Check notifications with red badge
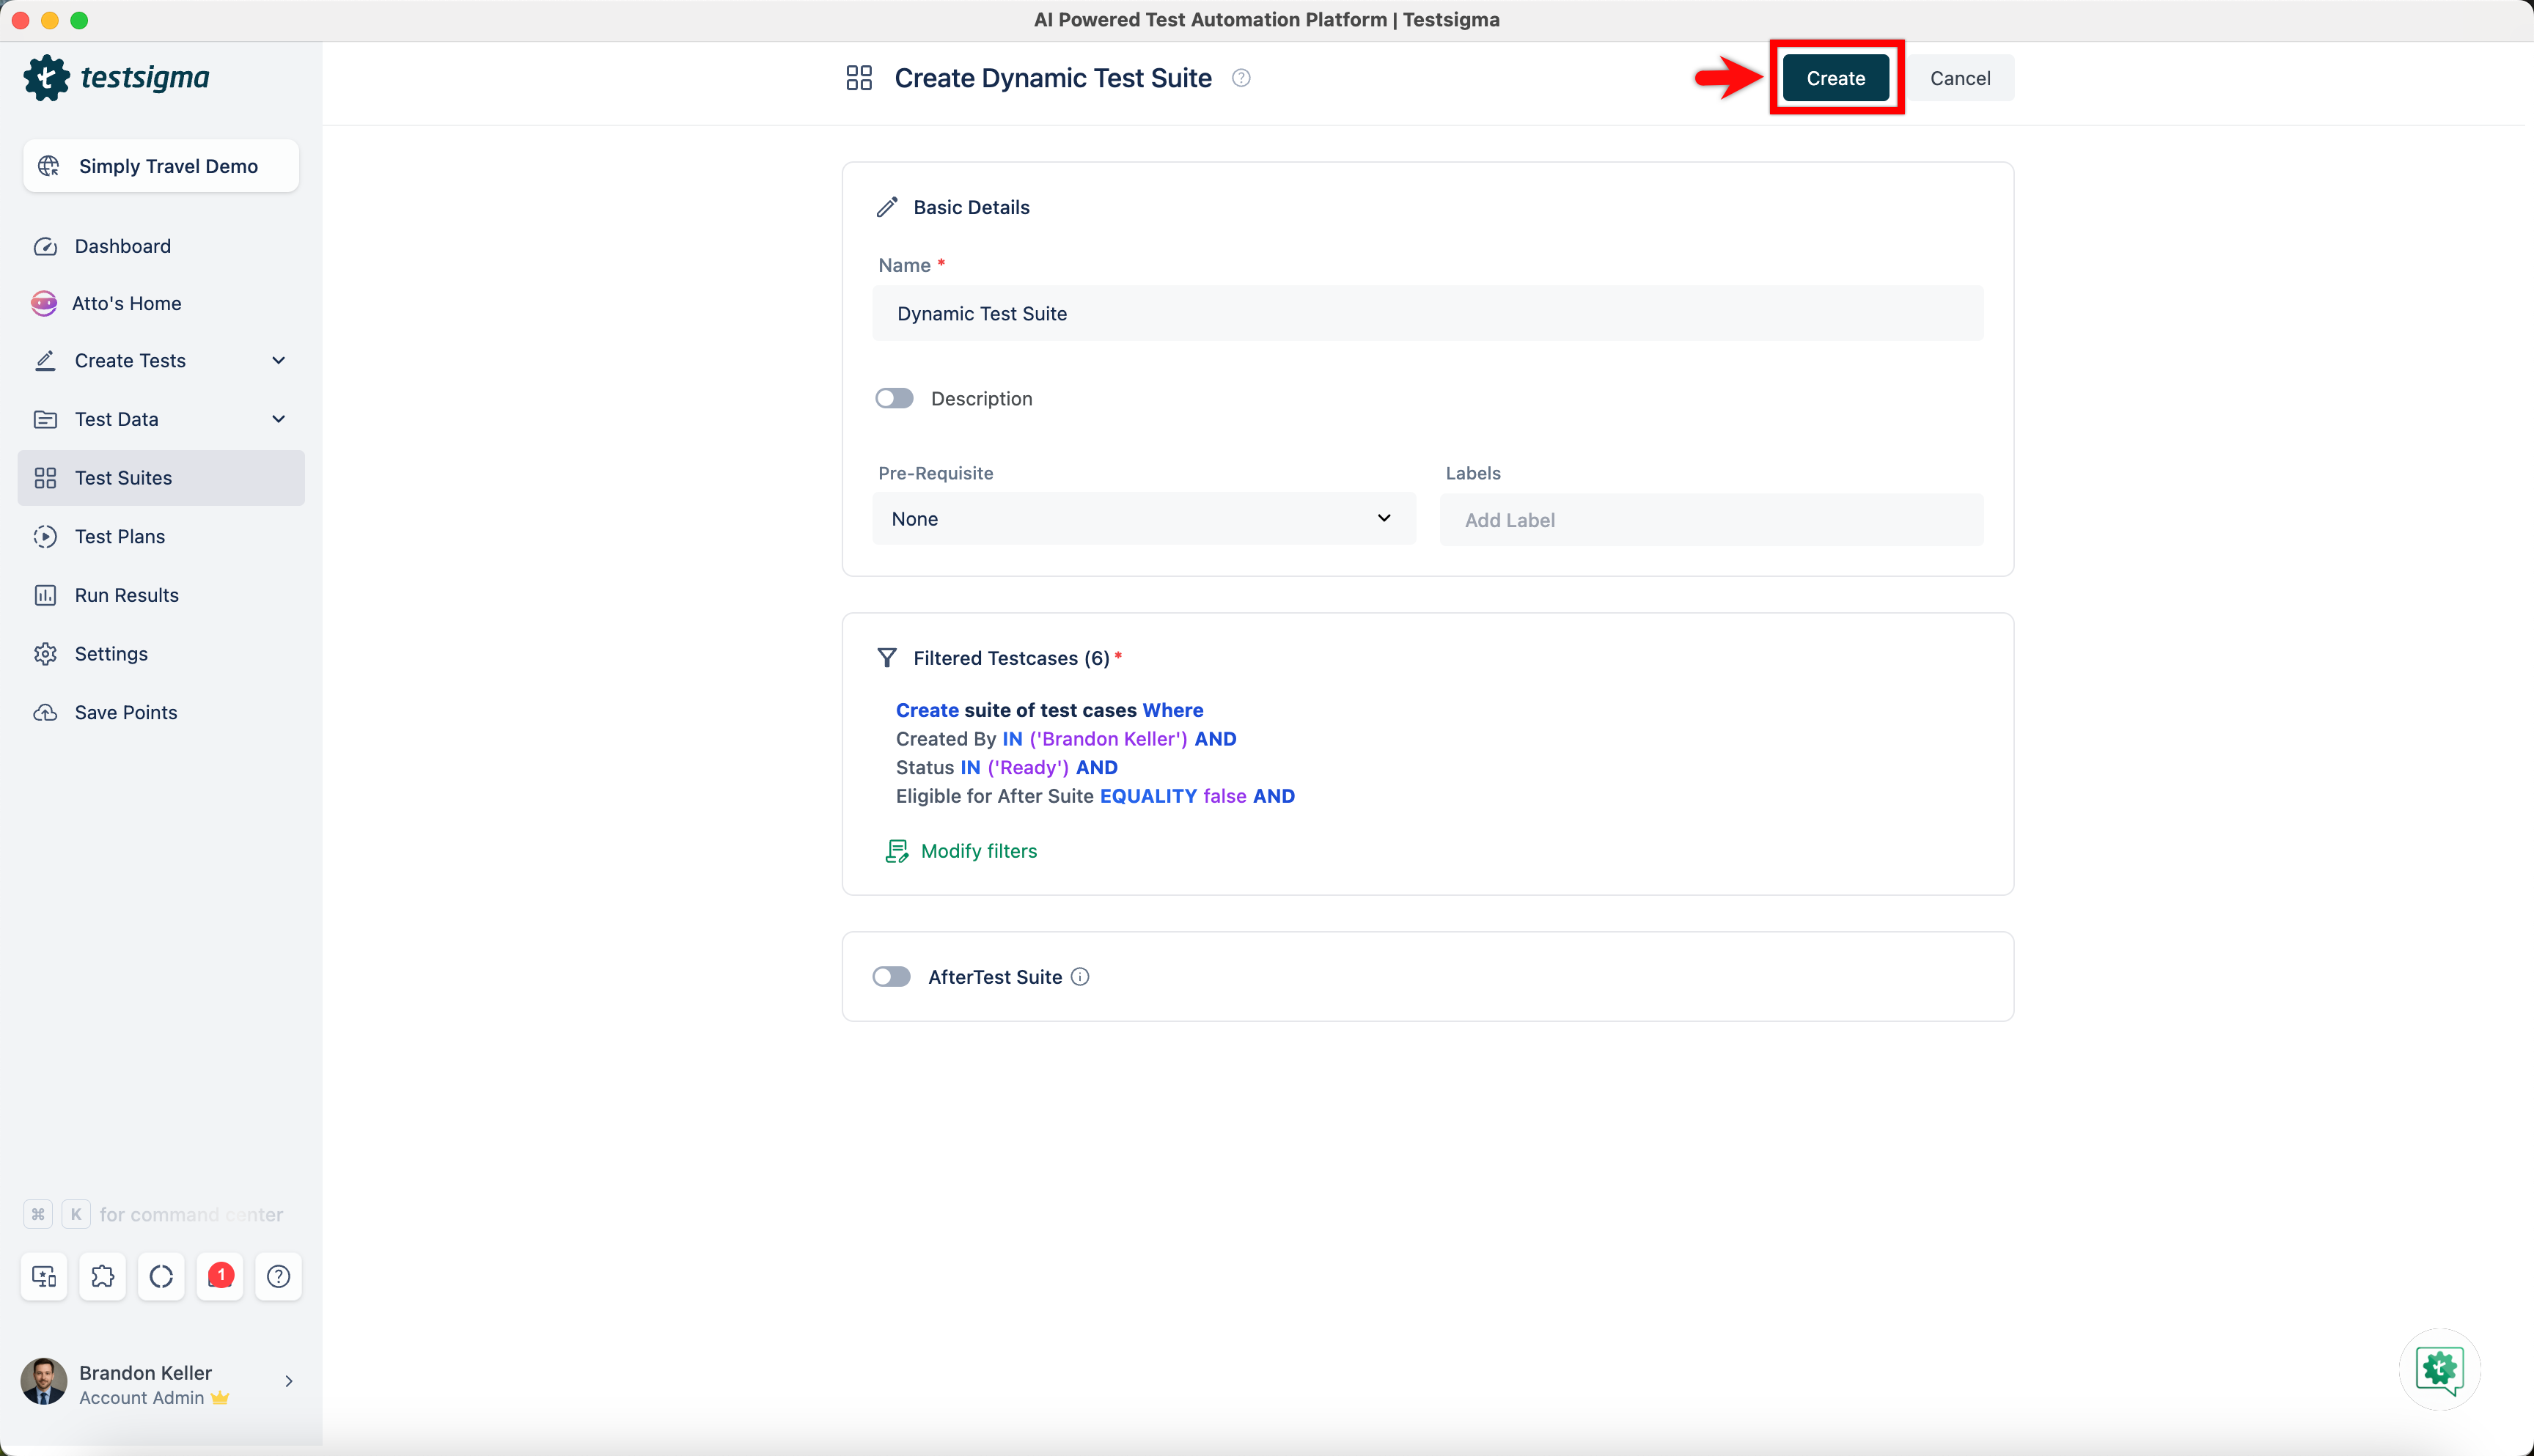Viewport: 2534px width, 1456px height. 219,1276
